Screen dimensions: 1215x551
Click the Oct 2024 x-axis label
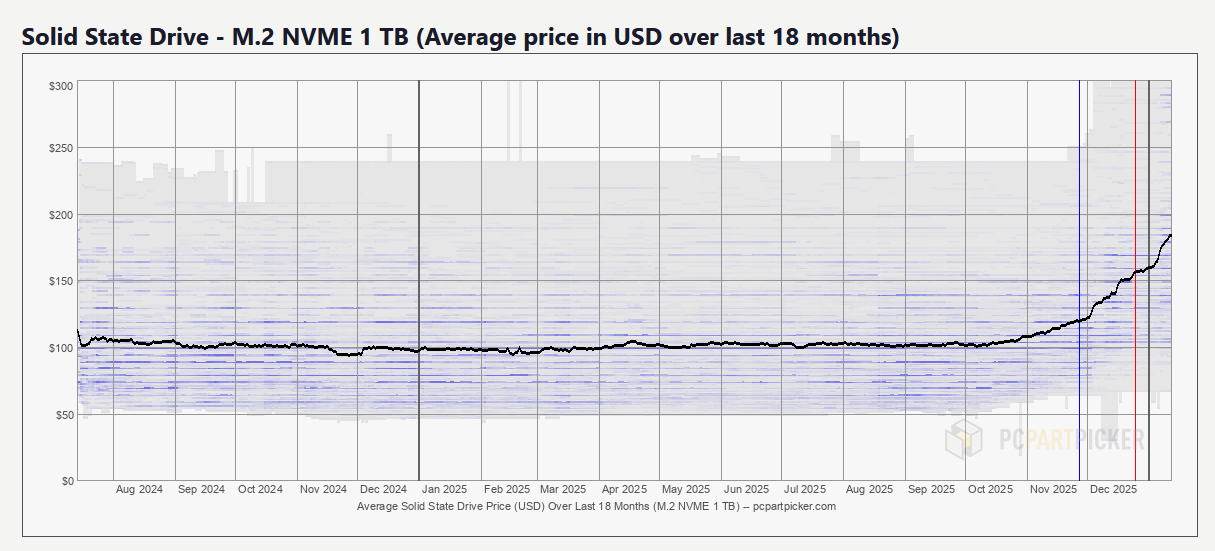coord(260,490)
